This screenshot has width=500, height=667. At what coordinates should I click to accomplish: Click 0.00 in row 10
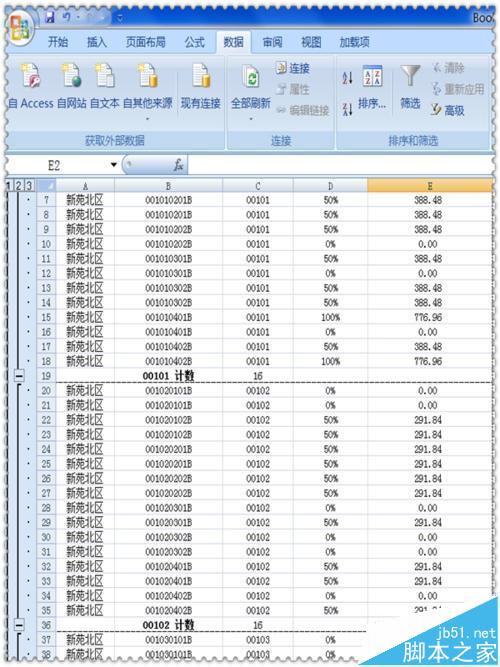[x=428, y=244]
